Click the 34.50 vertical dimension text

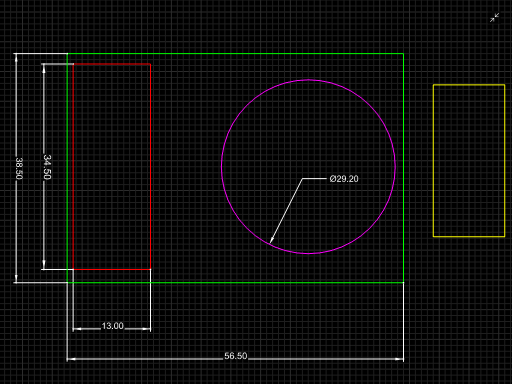(x=47, y=167)
